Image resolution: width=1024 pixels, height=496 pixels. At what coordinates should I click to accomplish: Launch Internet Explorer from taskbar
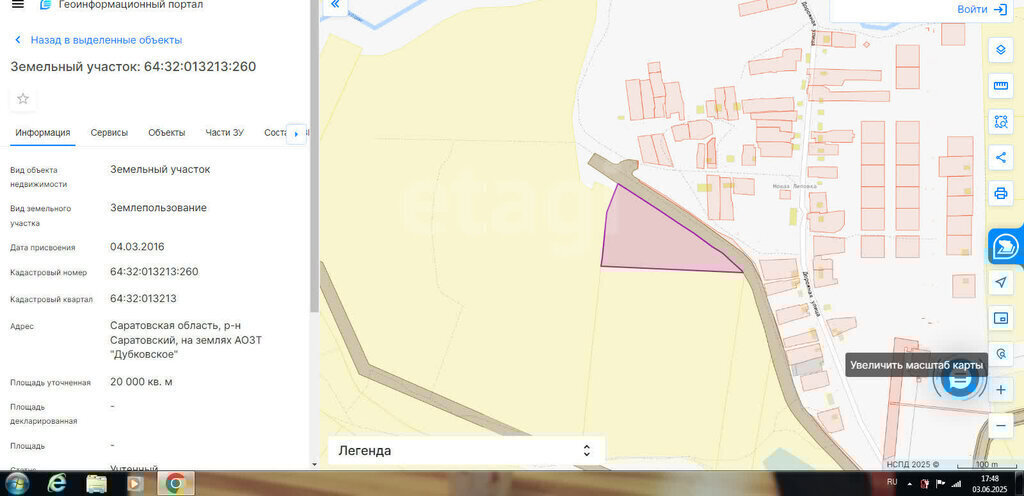tap(57, 484)
